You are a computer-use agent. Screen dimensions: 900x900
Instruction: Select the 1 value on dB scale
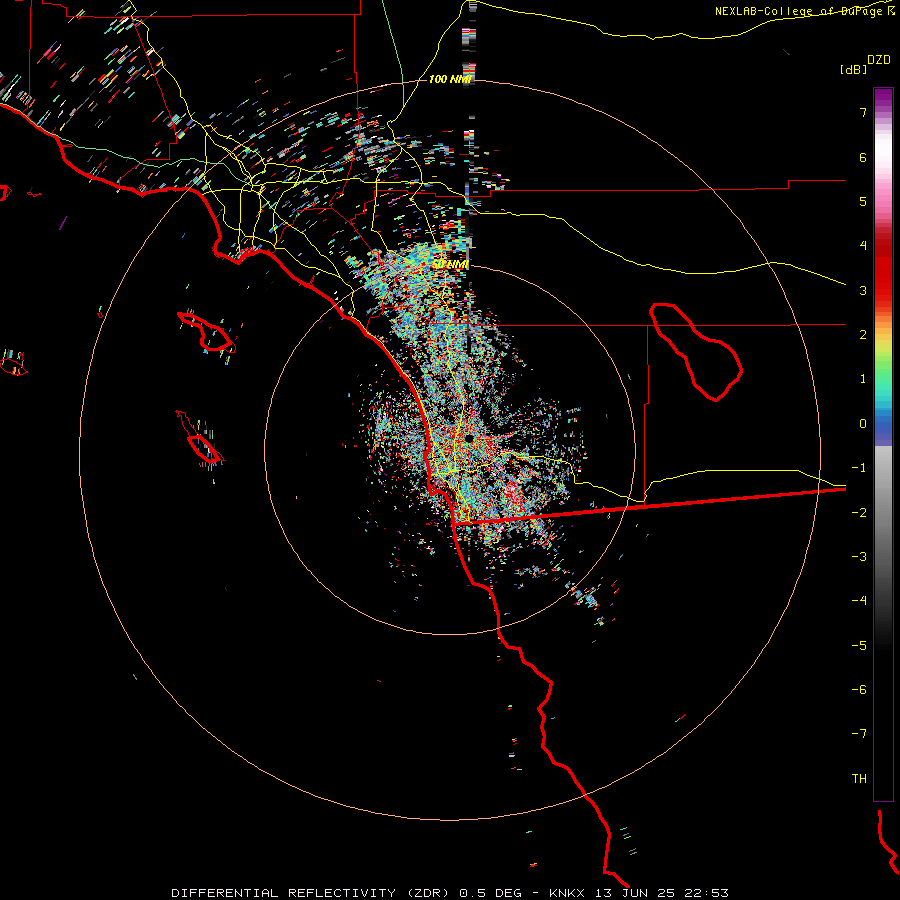coord(863,379)
